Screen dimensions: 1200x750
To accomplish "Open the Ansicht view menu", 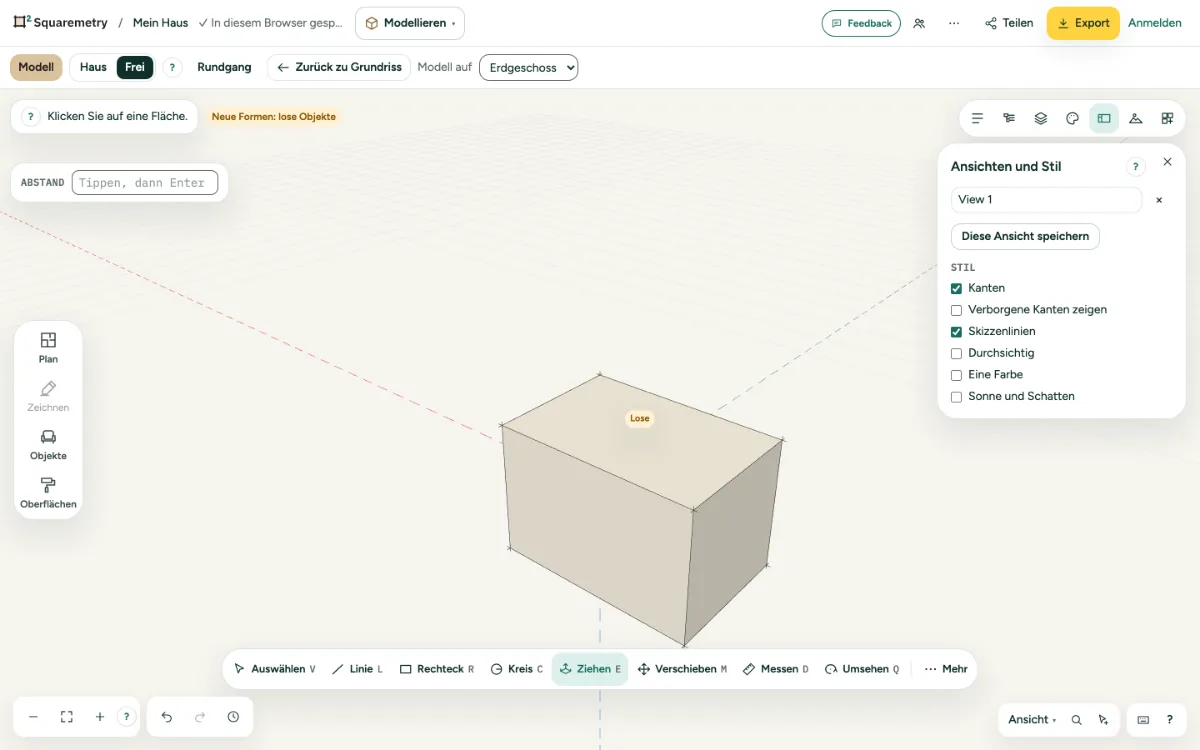I will click(1032, 720).
